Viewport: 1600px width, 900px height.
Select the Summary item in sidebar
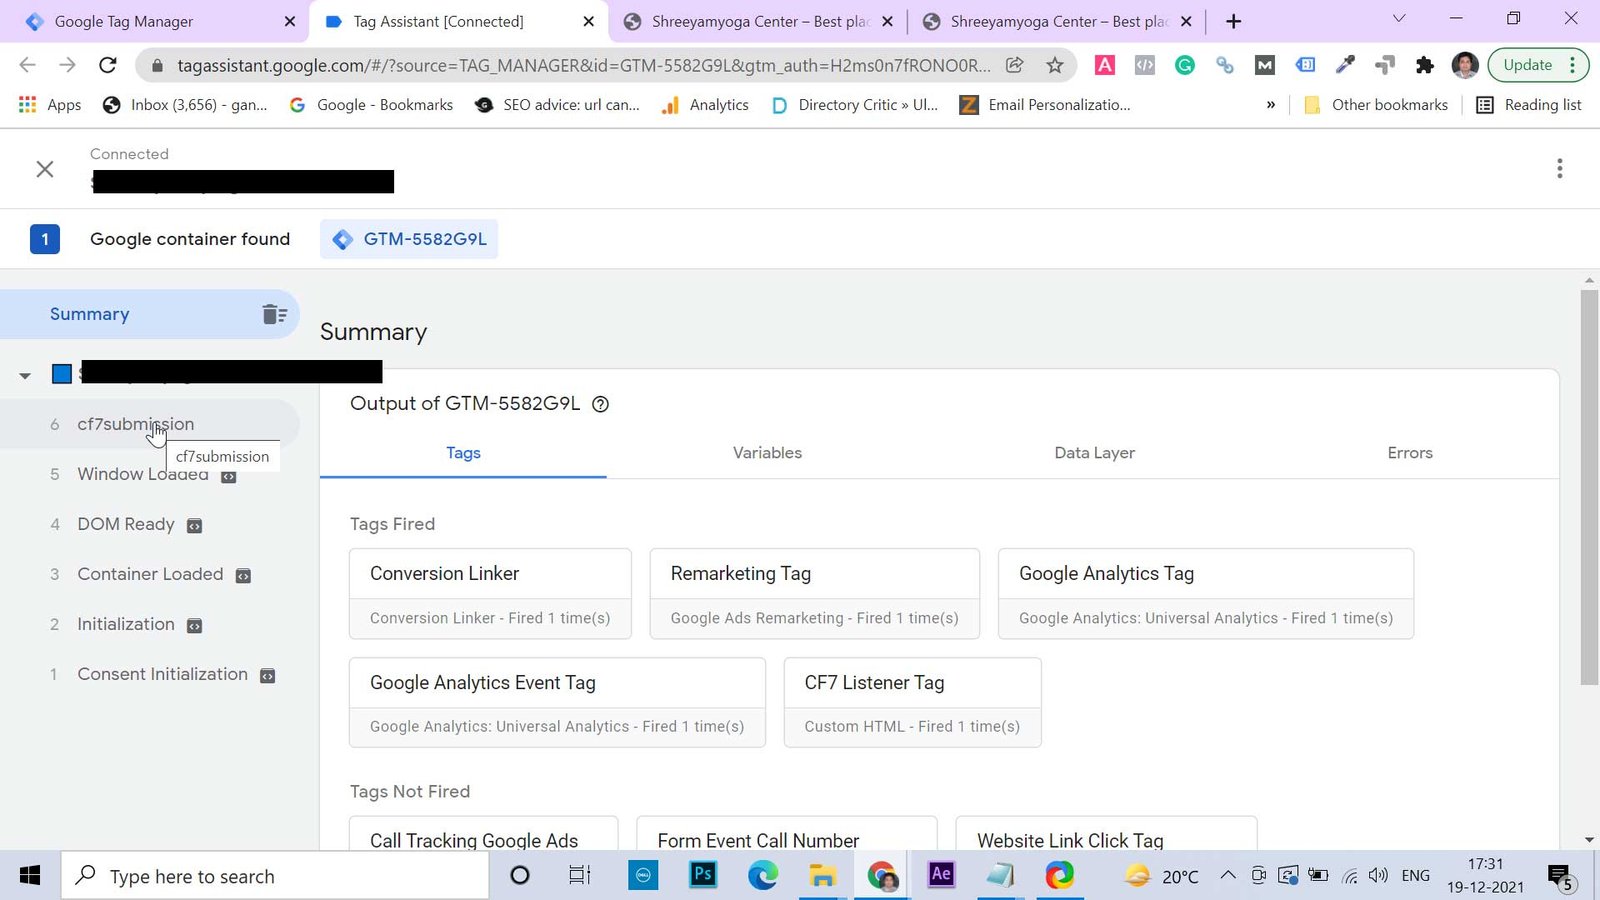[x=150, y=314]
